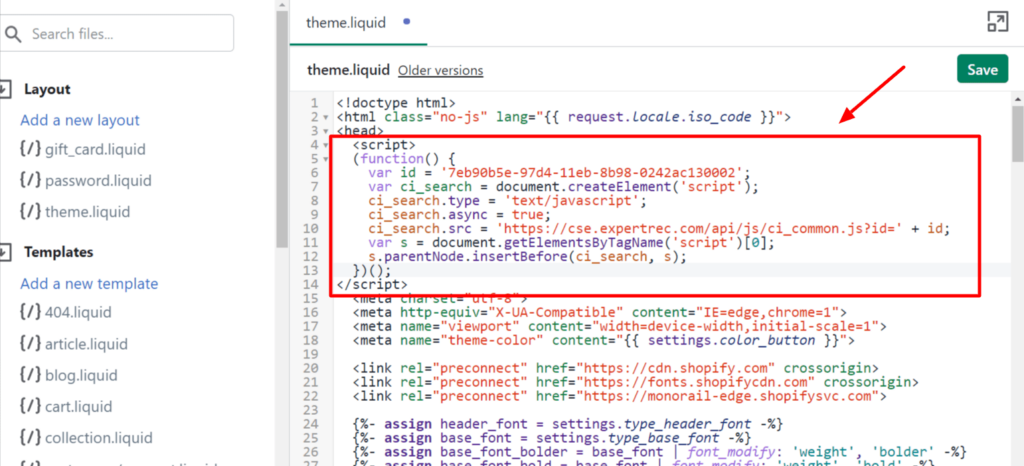Open password.liquid file
Image resolution: width=1024 pixels, height=466 pixels.
pos(98,181)
